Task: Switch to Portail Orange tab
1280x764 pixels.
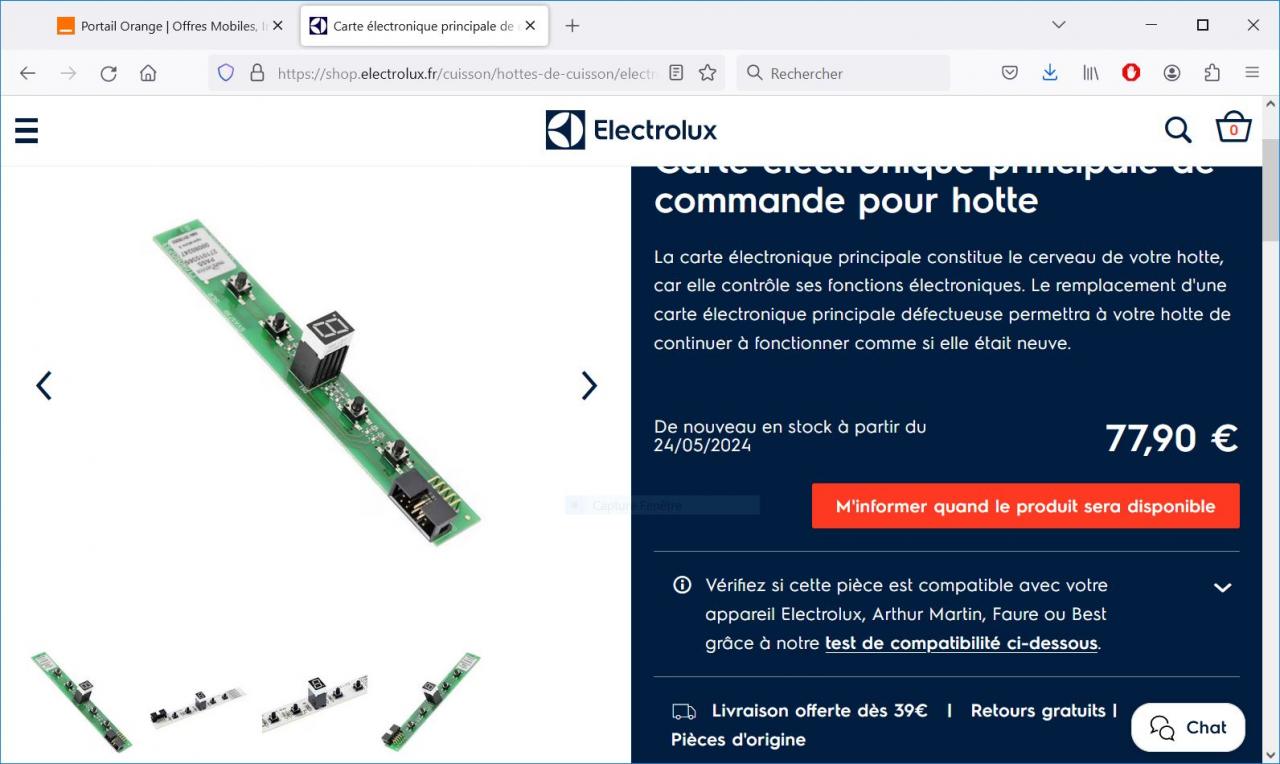Action: point(167,26)
